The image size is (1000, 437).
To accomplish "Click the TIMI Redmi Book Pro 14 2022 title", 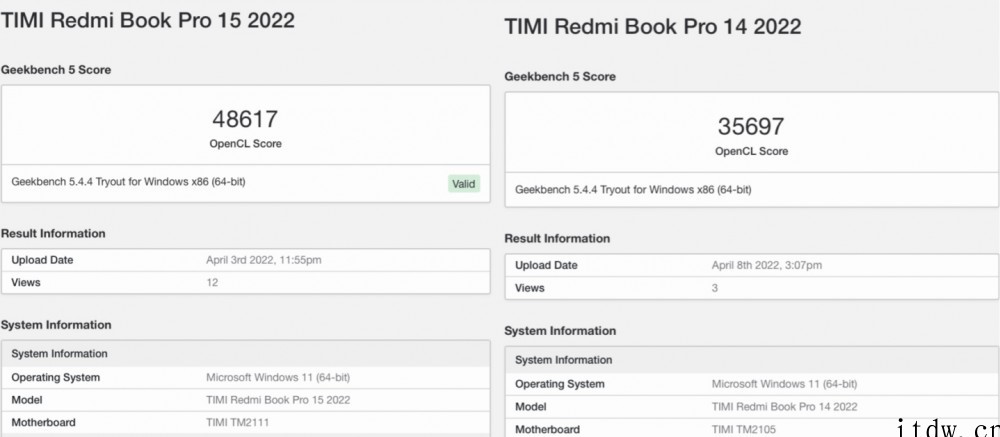I will tap(653, 27).
